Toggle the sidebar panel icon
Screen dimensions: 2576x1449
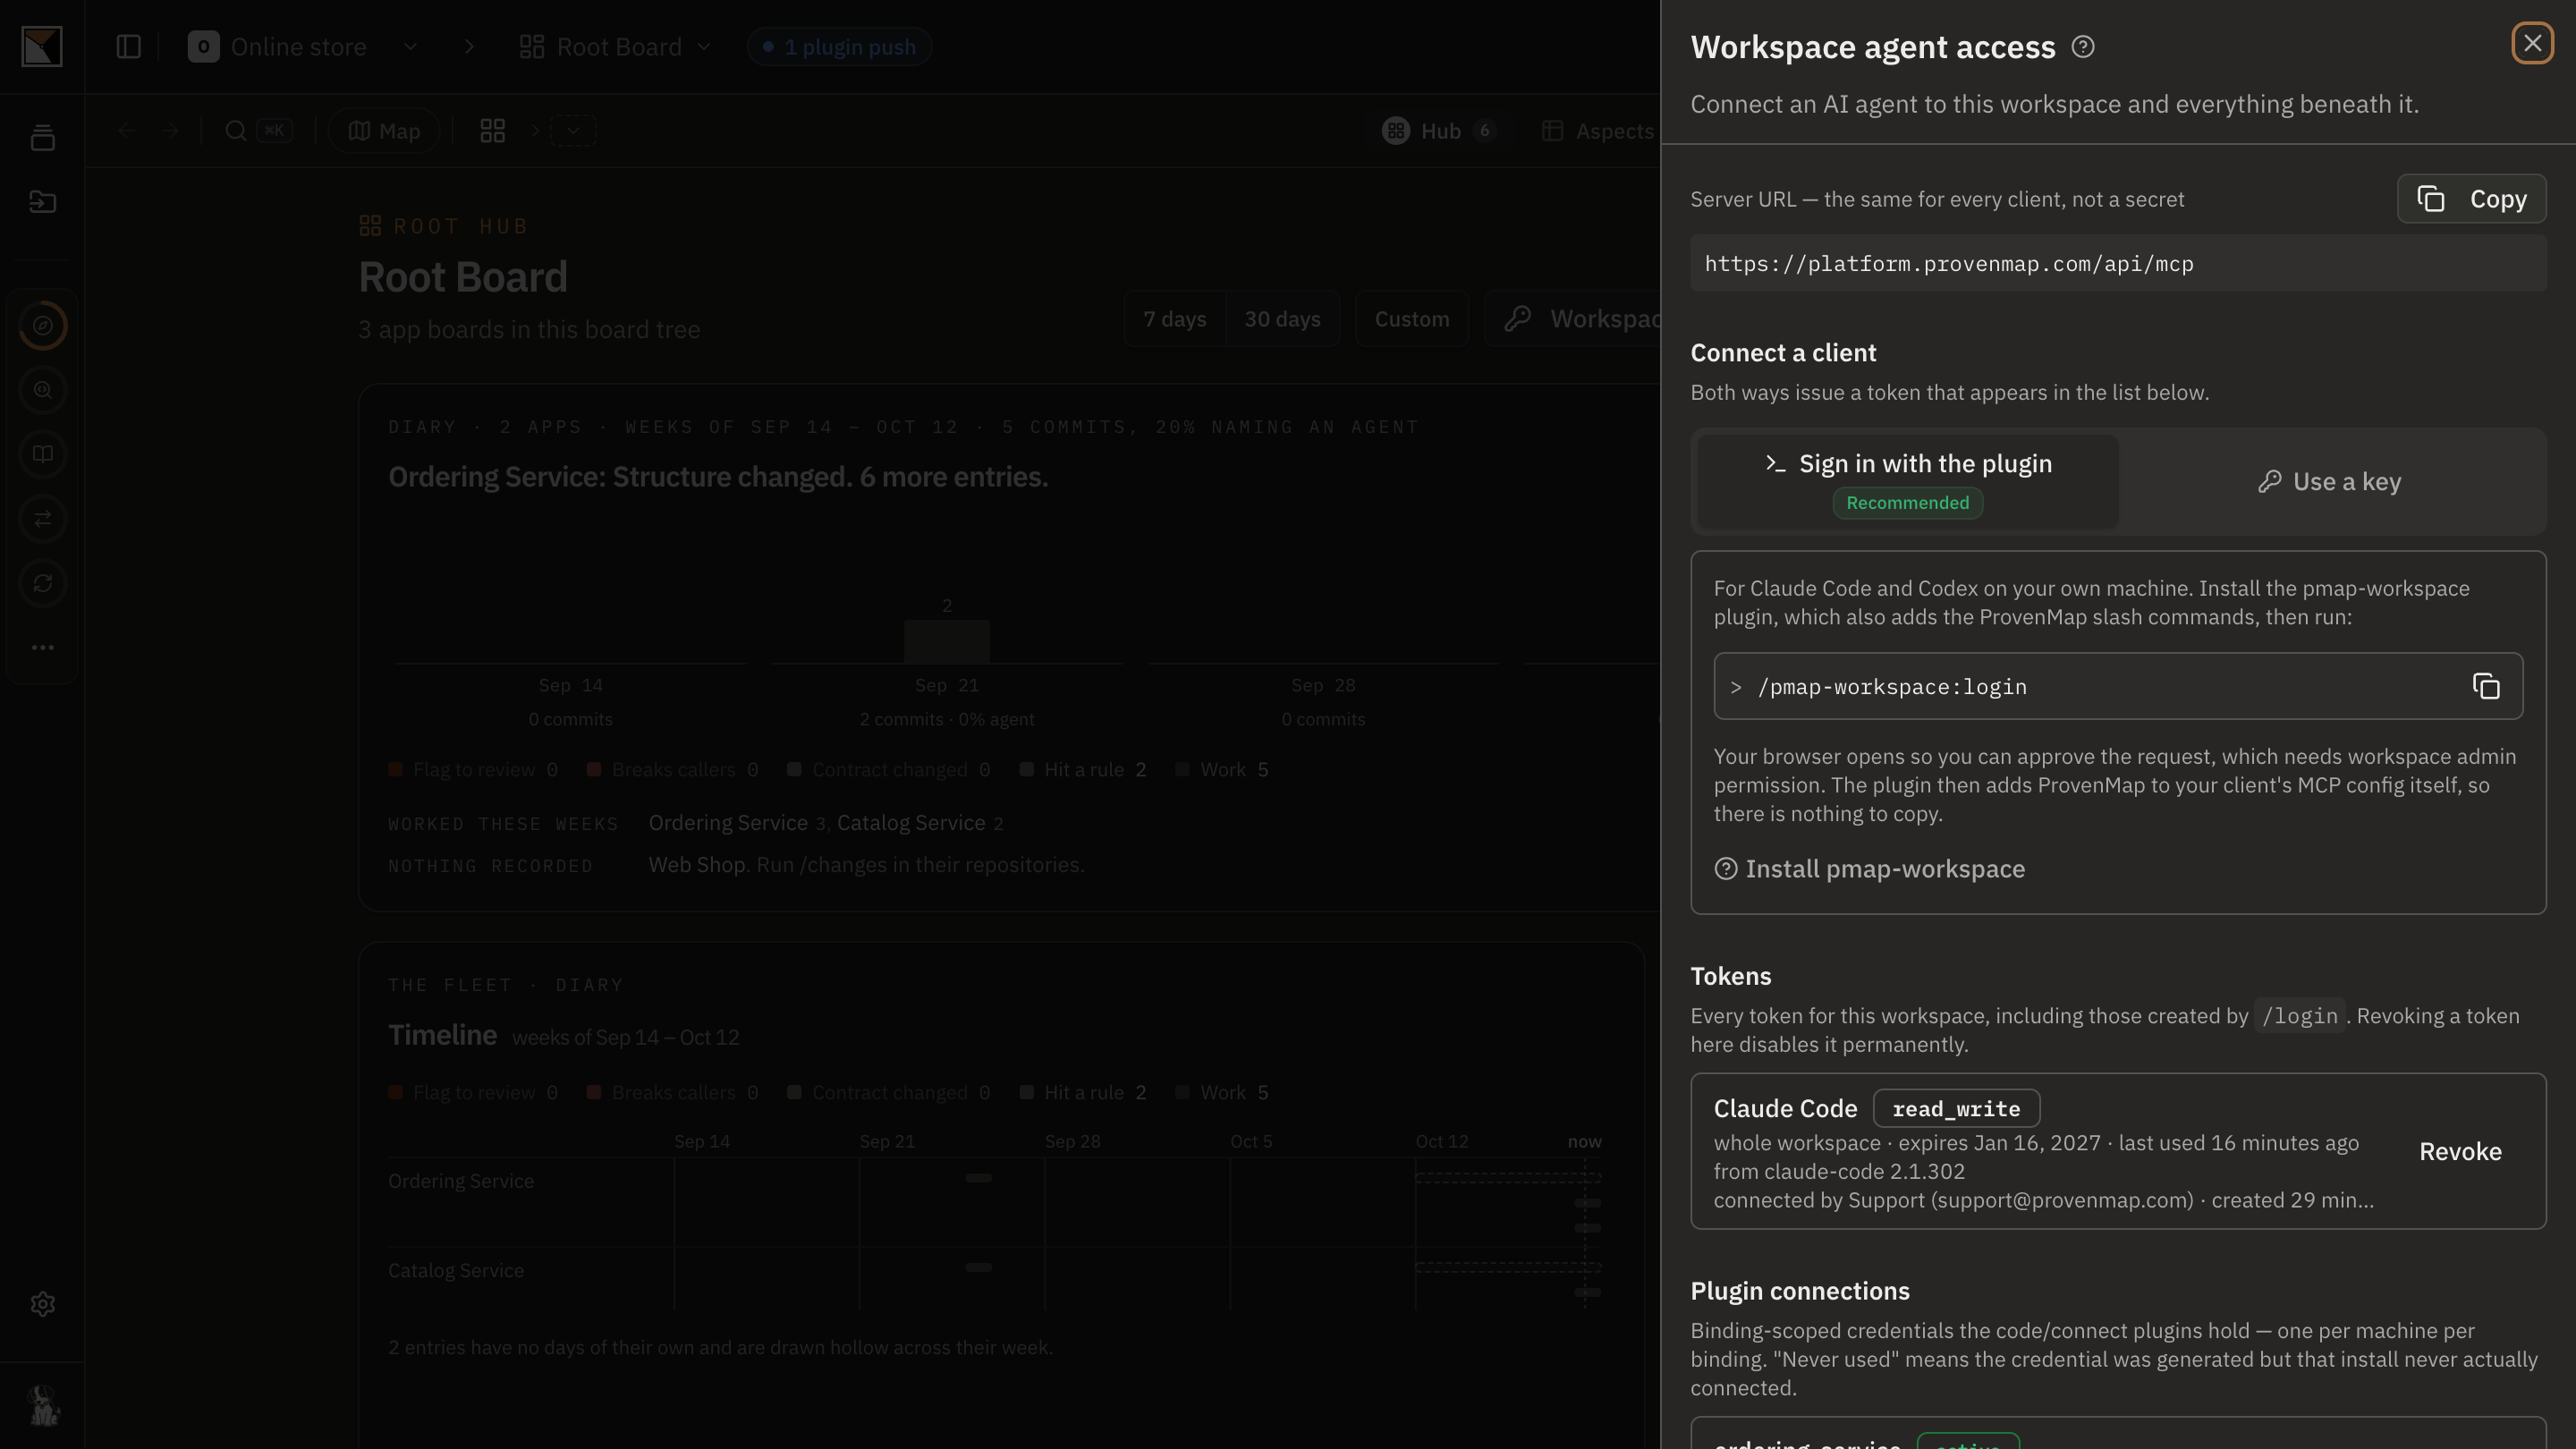pos(129,47)
